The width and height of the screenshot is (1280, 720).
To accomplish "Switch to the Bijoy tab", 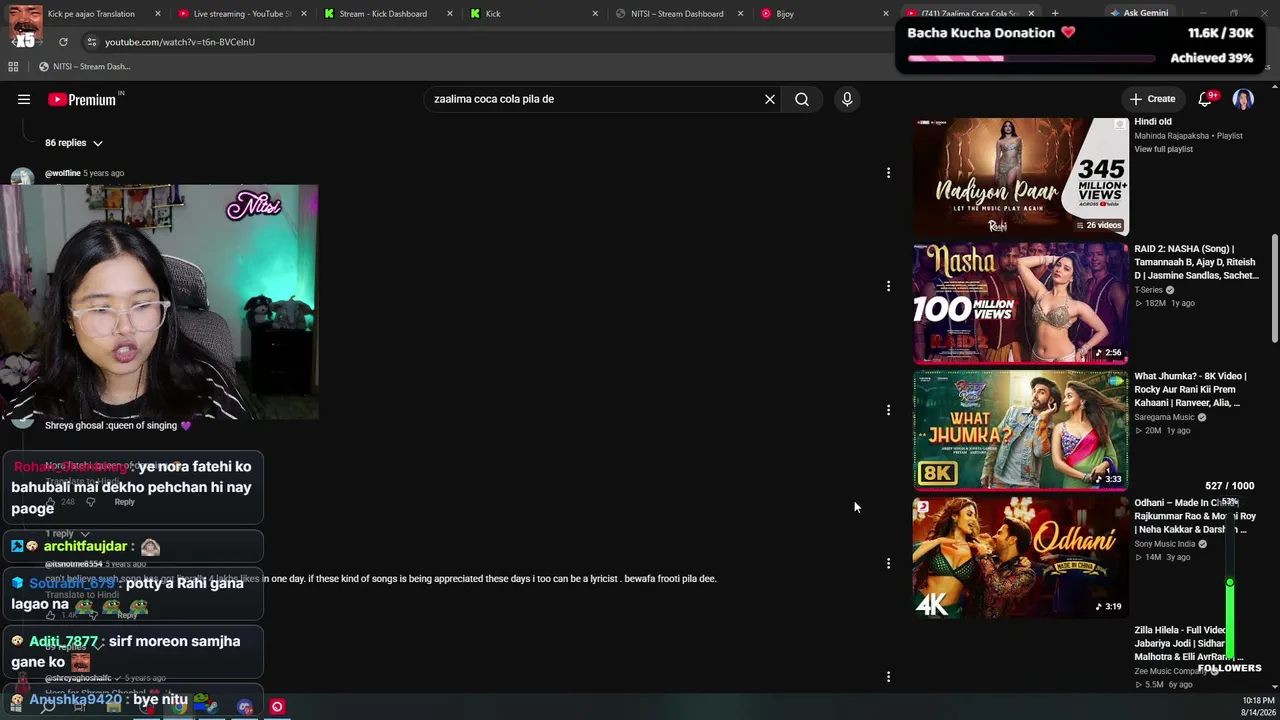I will [824, 14].
